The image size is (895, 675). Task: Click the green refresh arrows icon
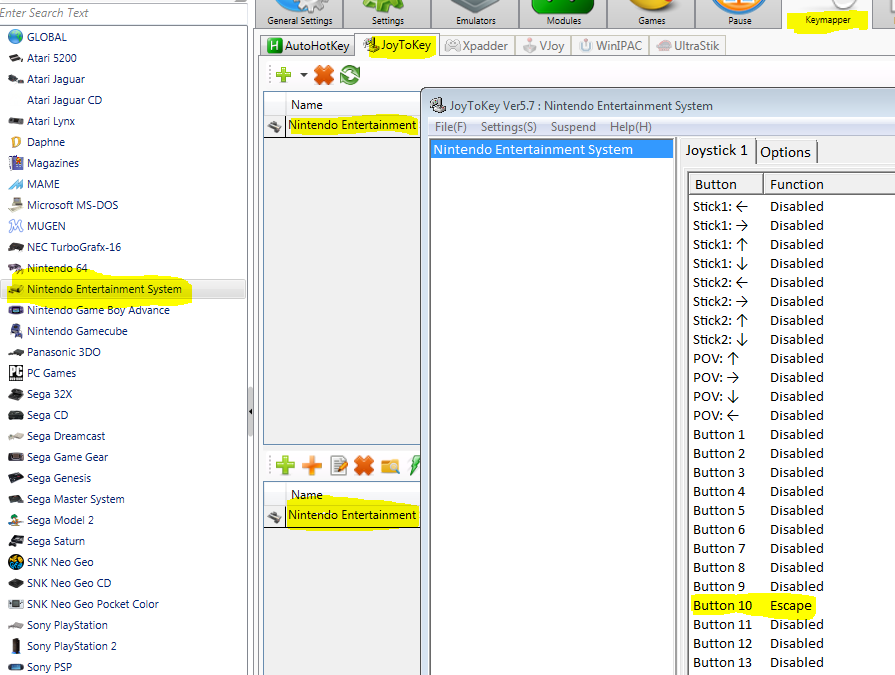(x=350, y=75)
